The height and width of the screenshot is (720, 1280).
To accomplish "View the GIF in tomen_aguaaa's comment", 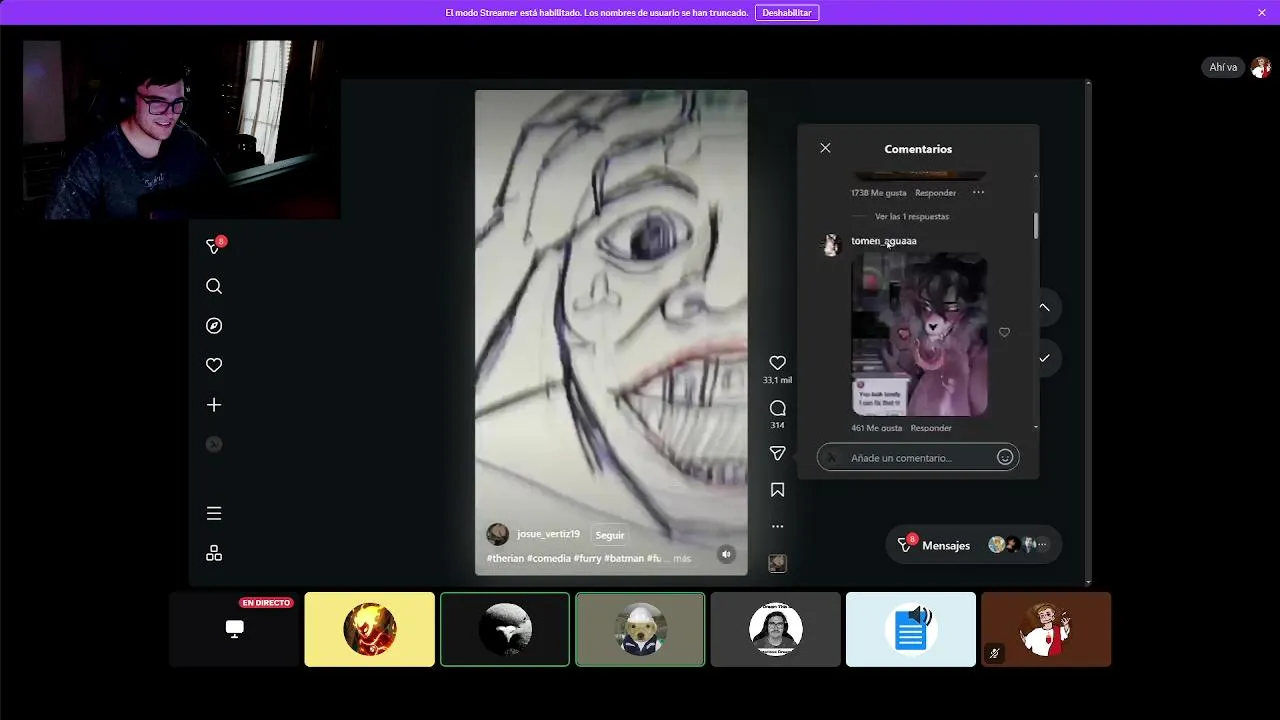I will 919,334.
